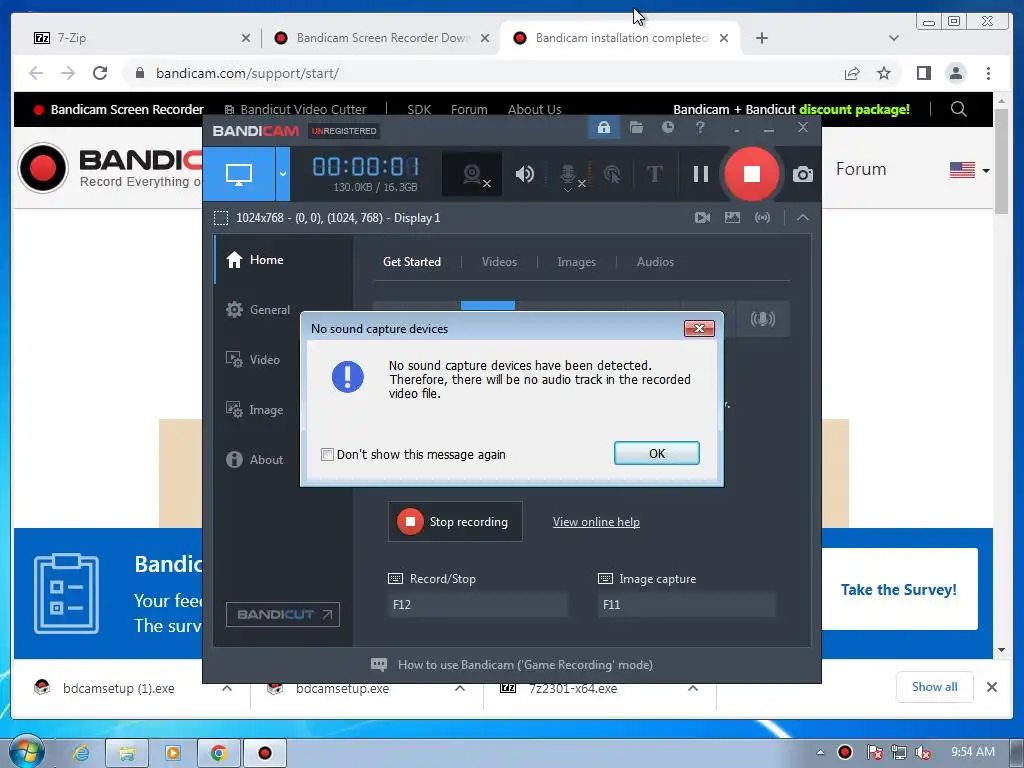
Task: Toggle text overlay T icon
Action: [654, 174]
